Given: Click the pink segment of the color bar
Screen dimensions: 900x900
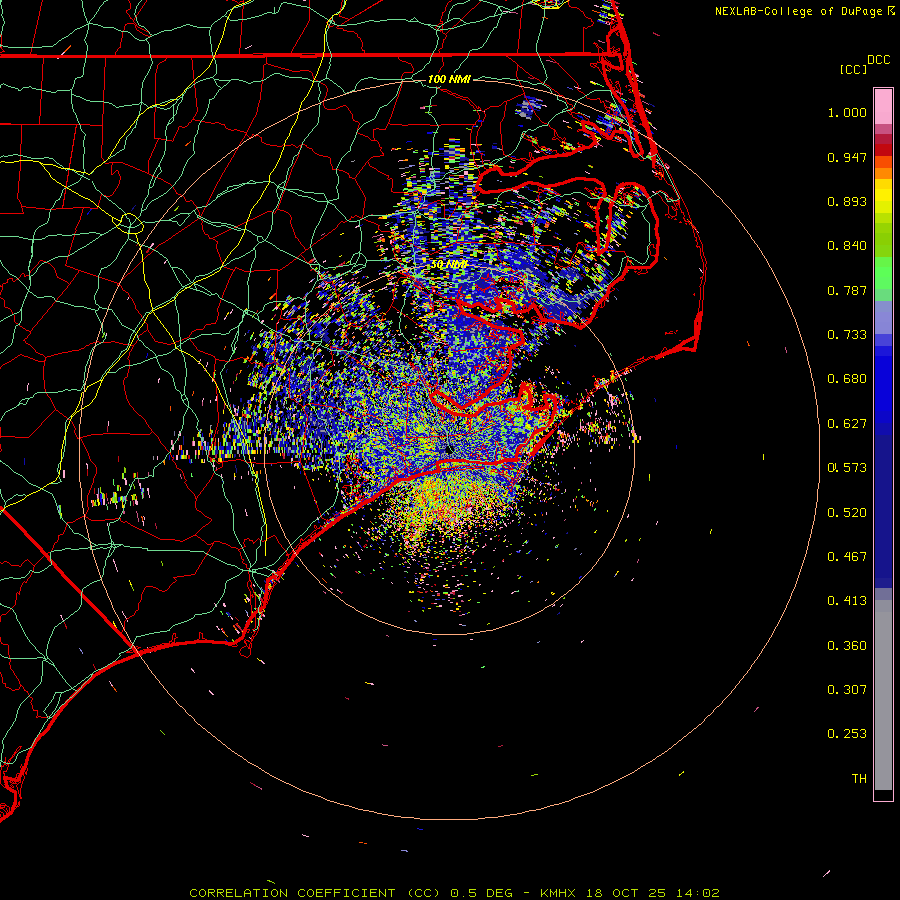Looking at the screenshot, I should click(x=883, y=106).
